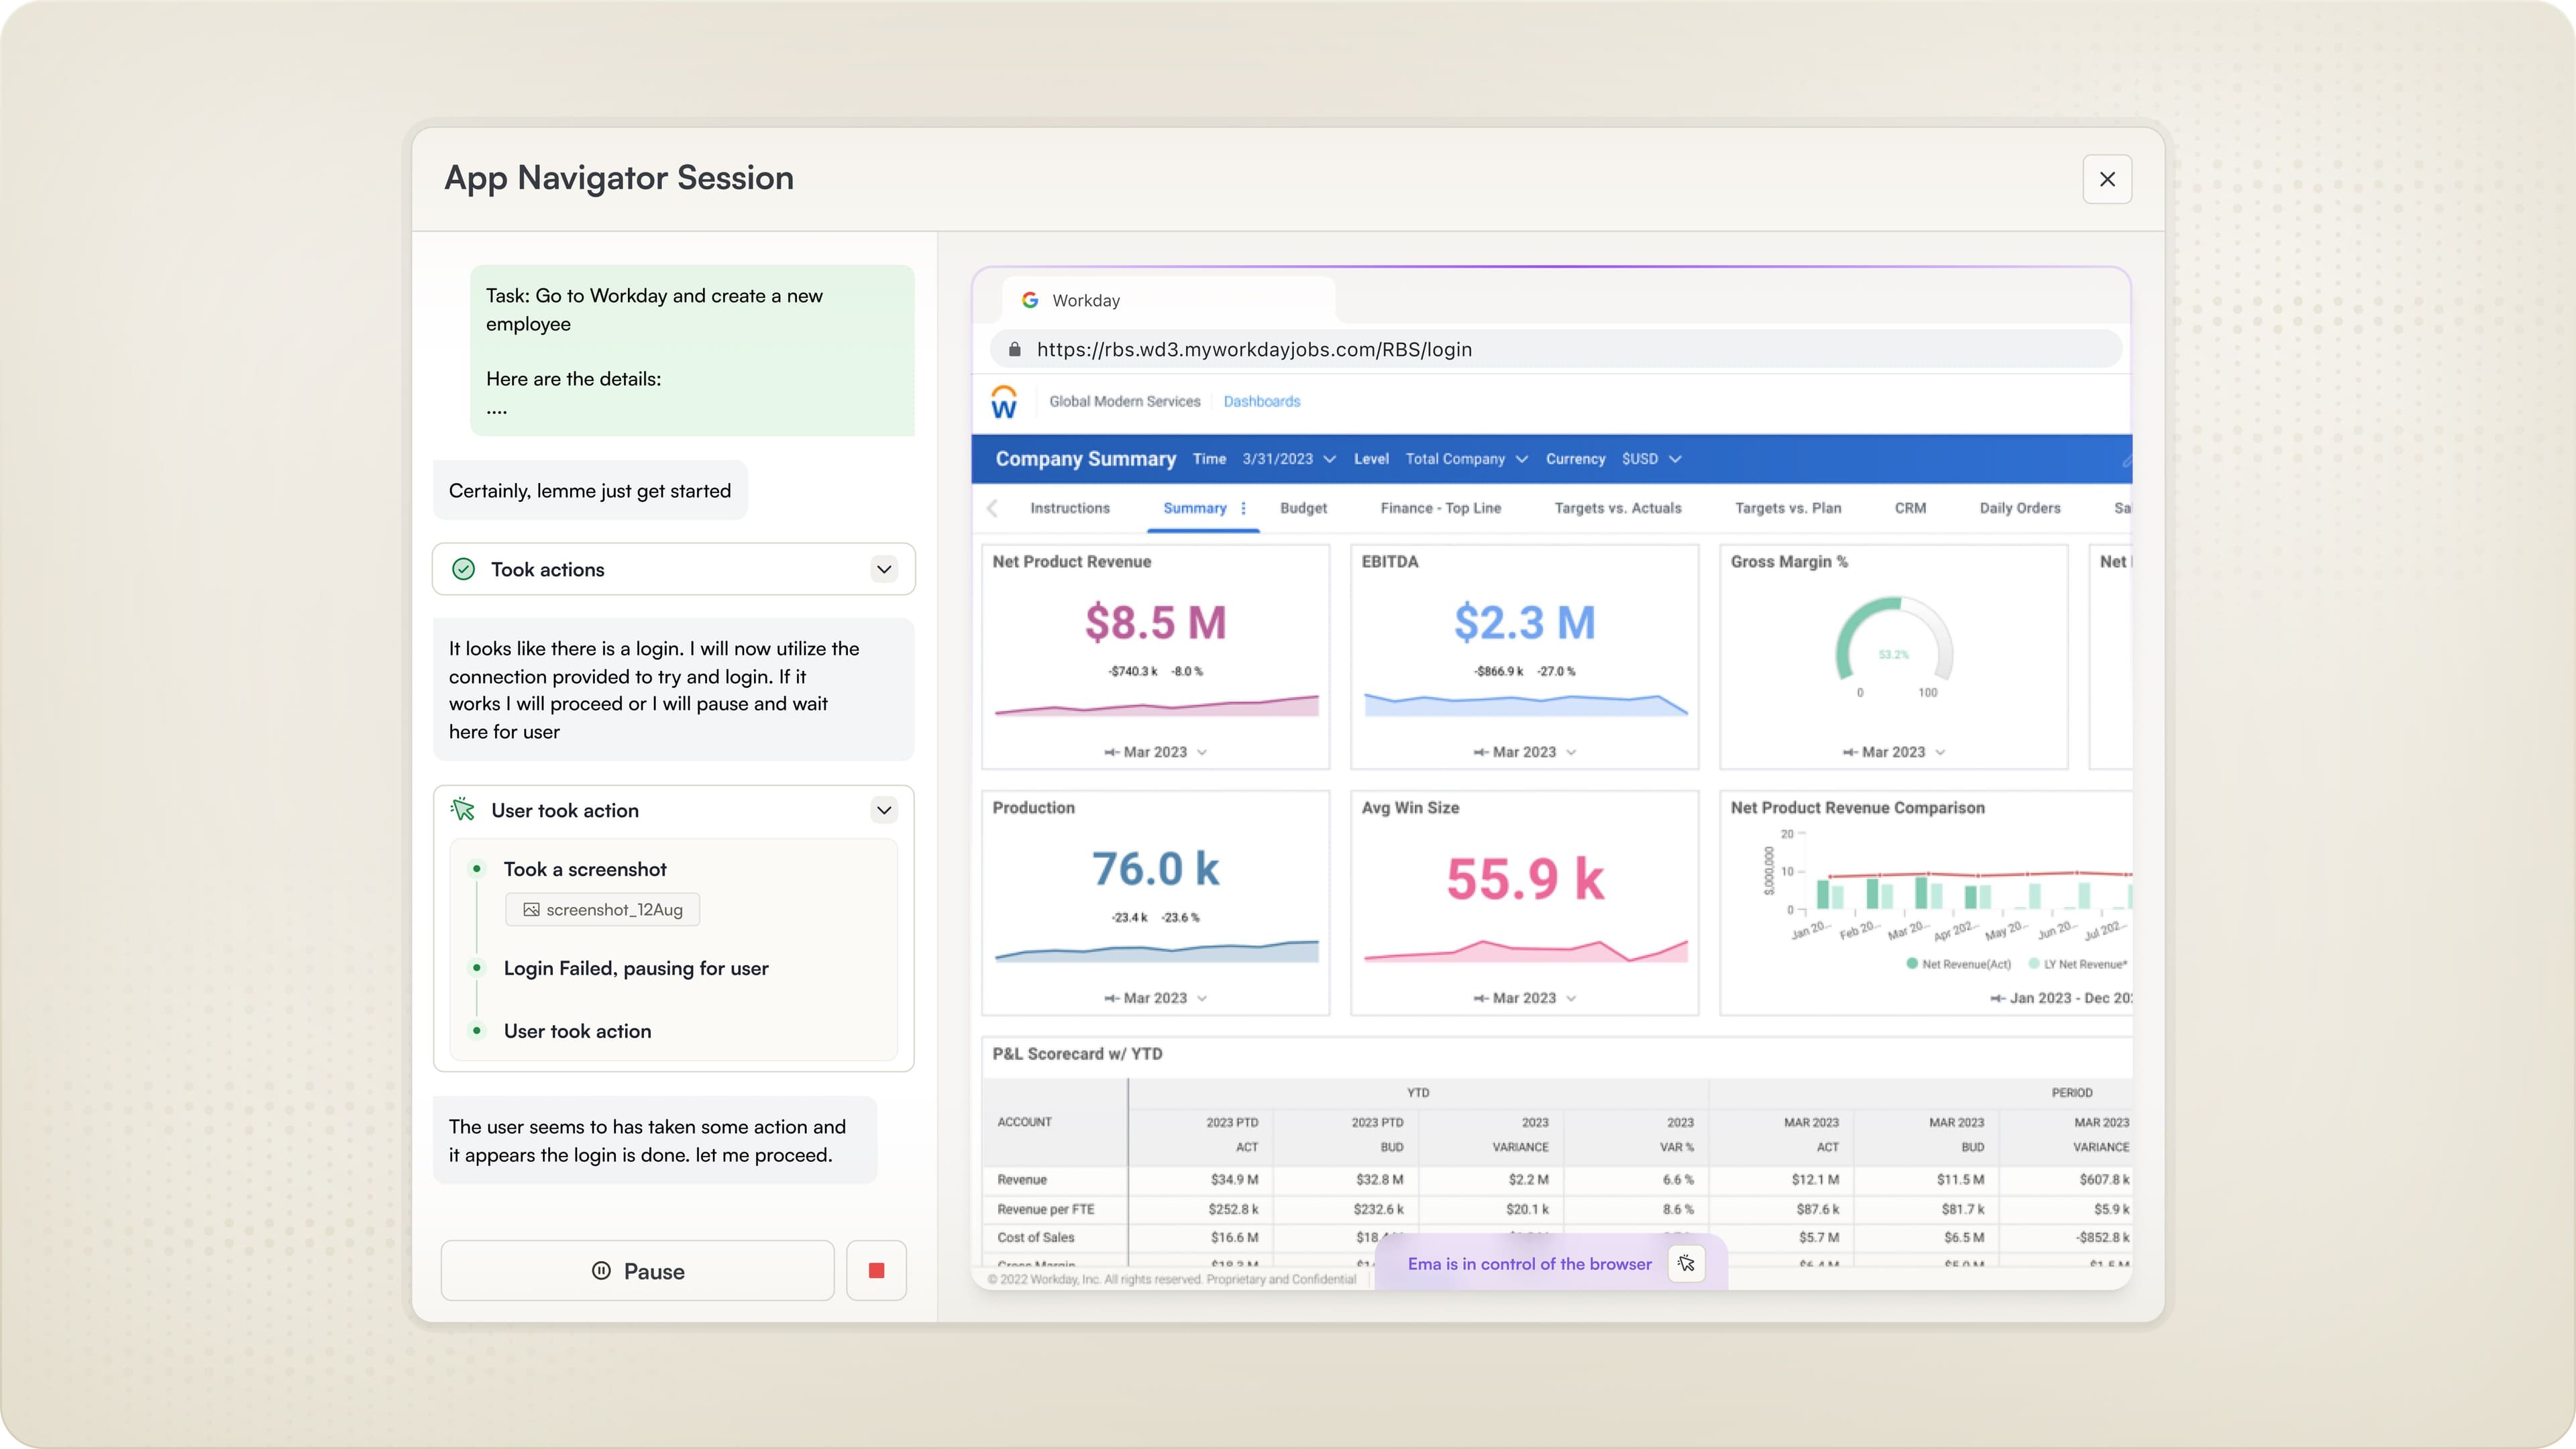Image resolution: width=2576 pixels, height=1449 pixels.
Task: Click the take-control cursor icon near Ema banner
Action: (1686, 1264)
